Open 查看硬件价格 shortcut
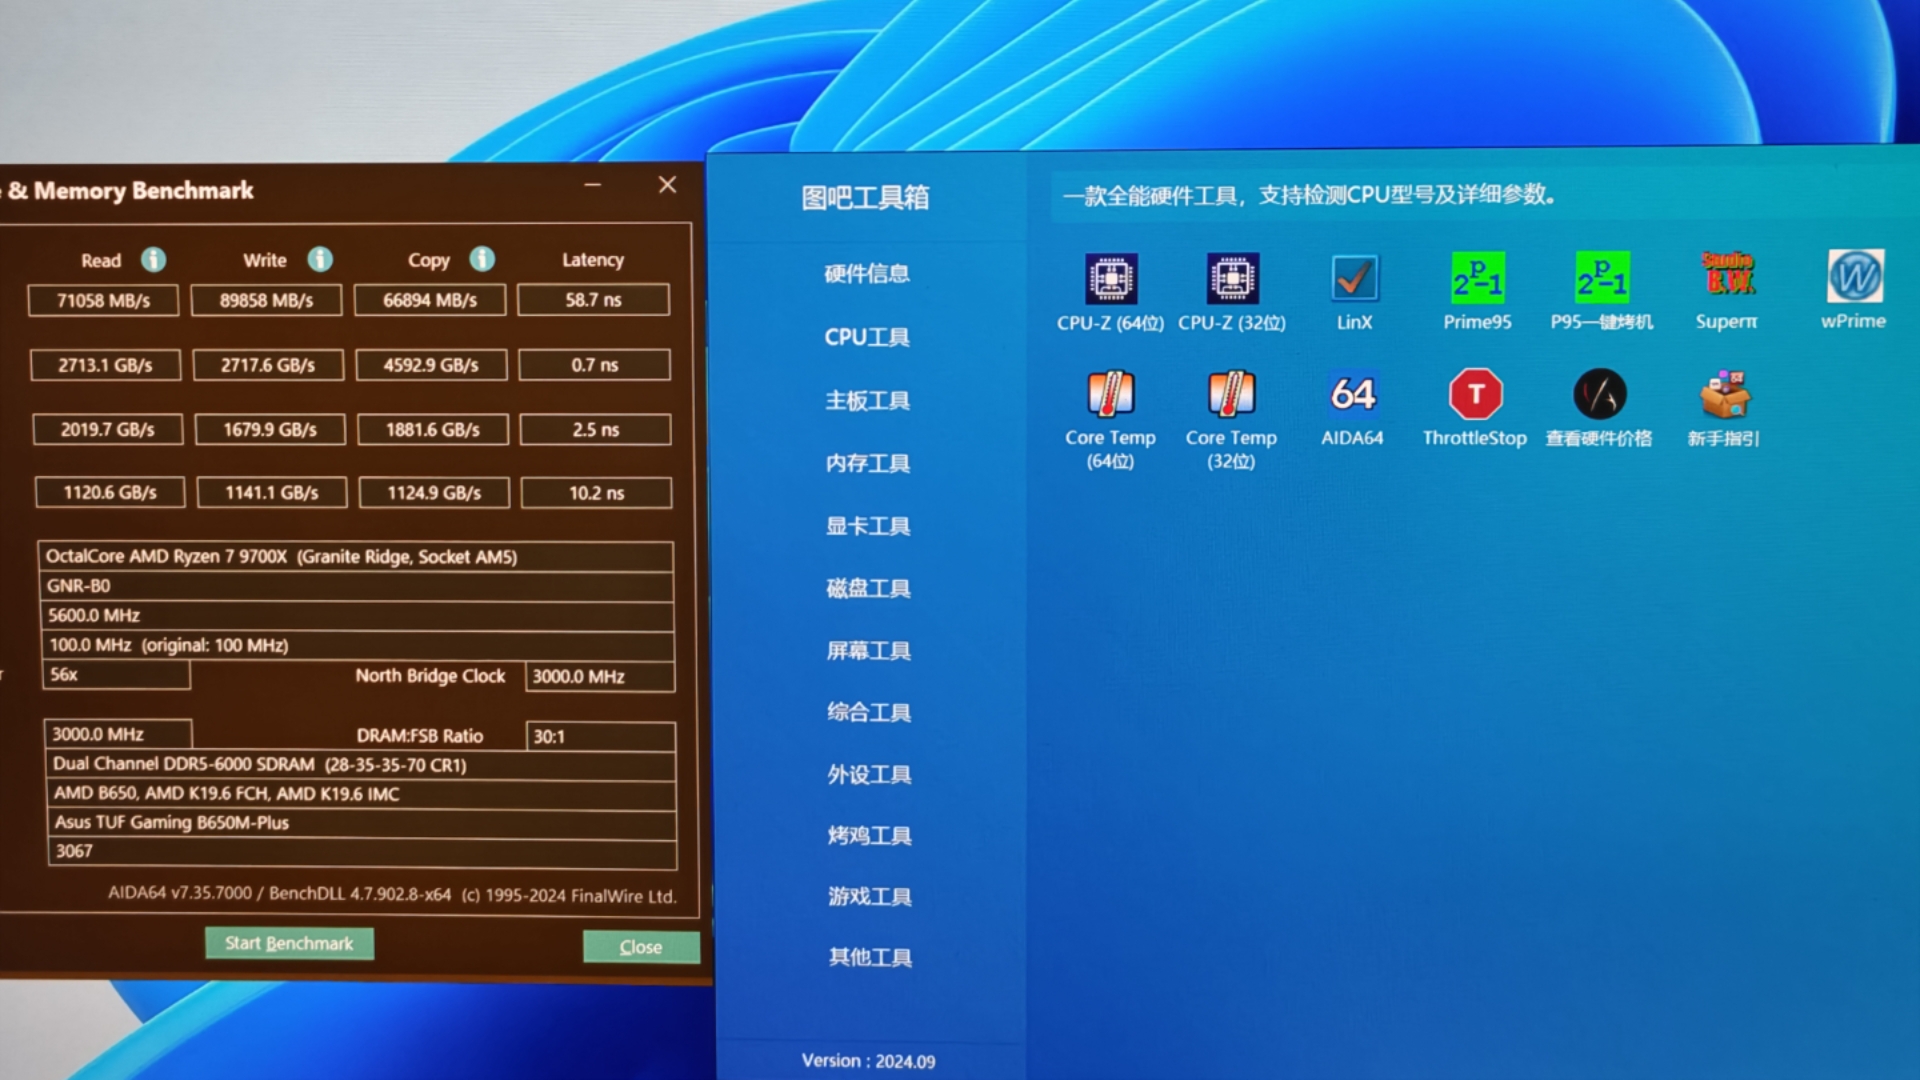This screenshot has height=1080, width=1920. (1599, 408)
